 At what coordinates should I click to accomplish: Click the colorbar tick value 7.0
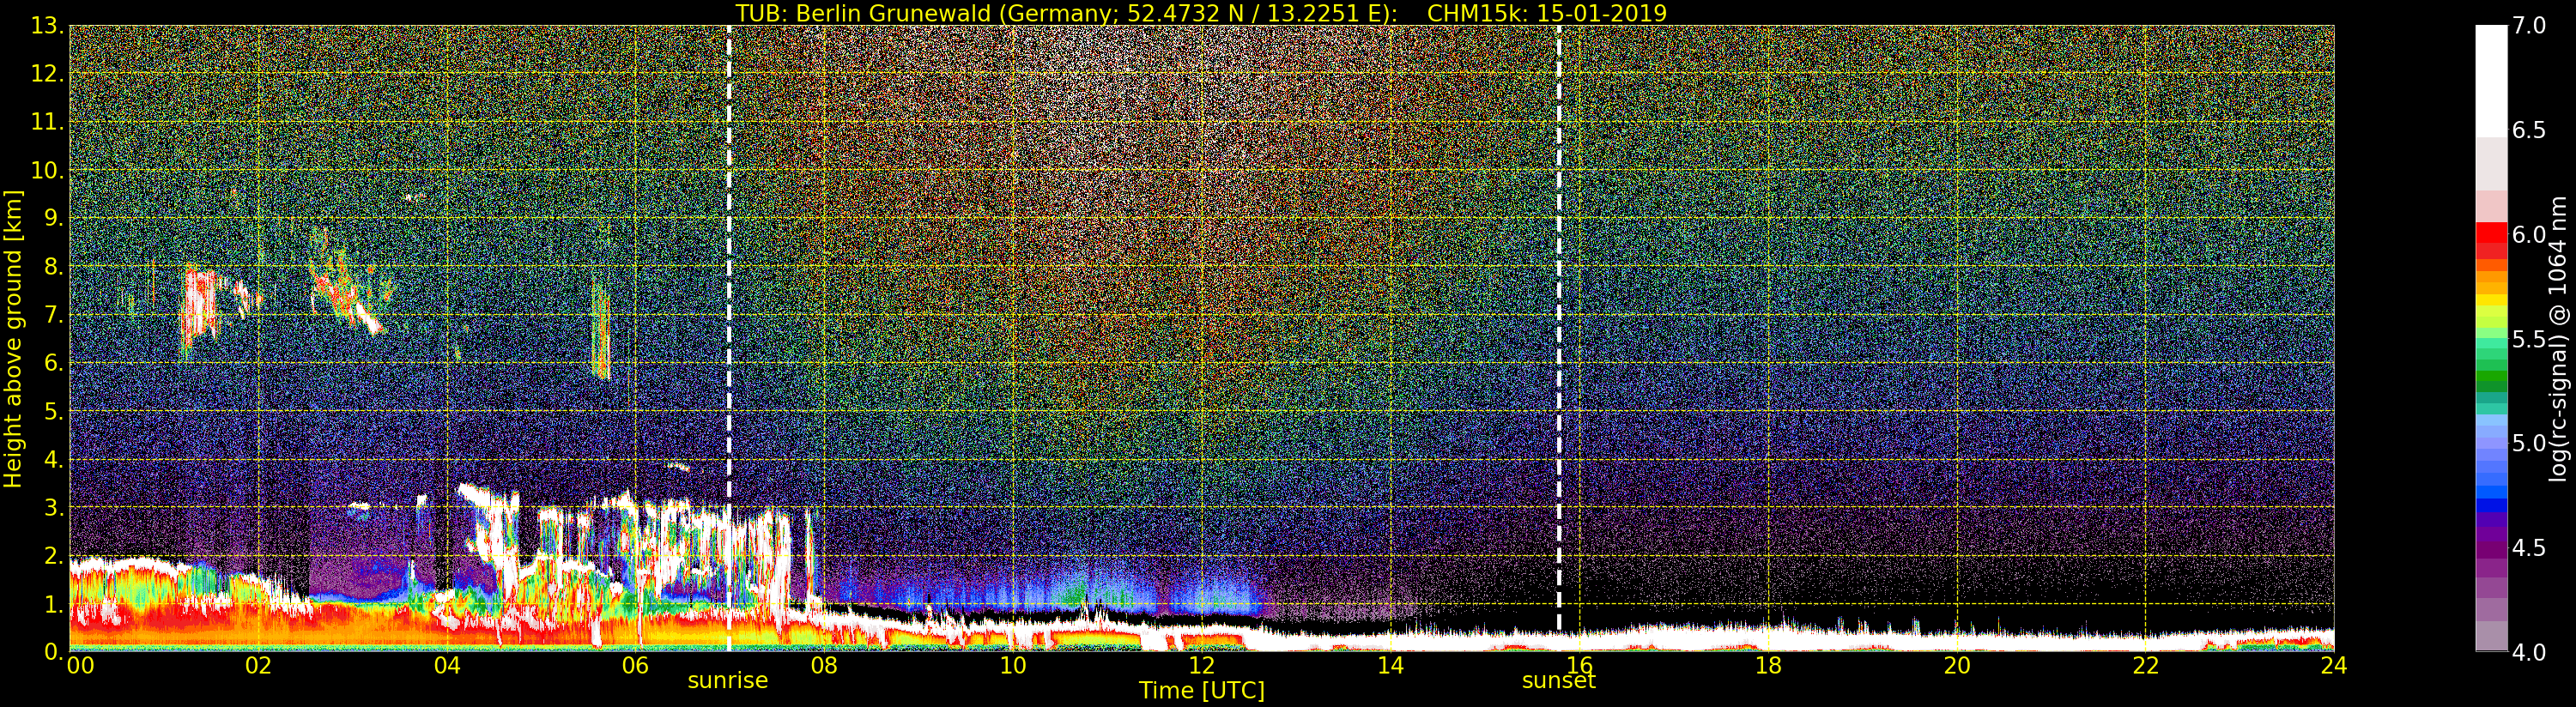pyautogui.click(x=2529, y=25)
